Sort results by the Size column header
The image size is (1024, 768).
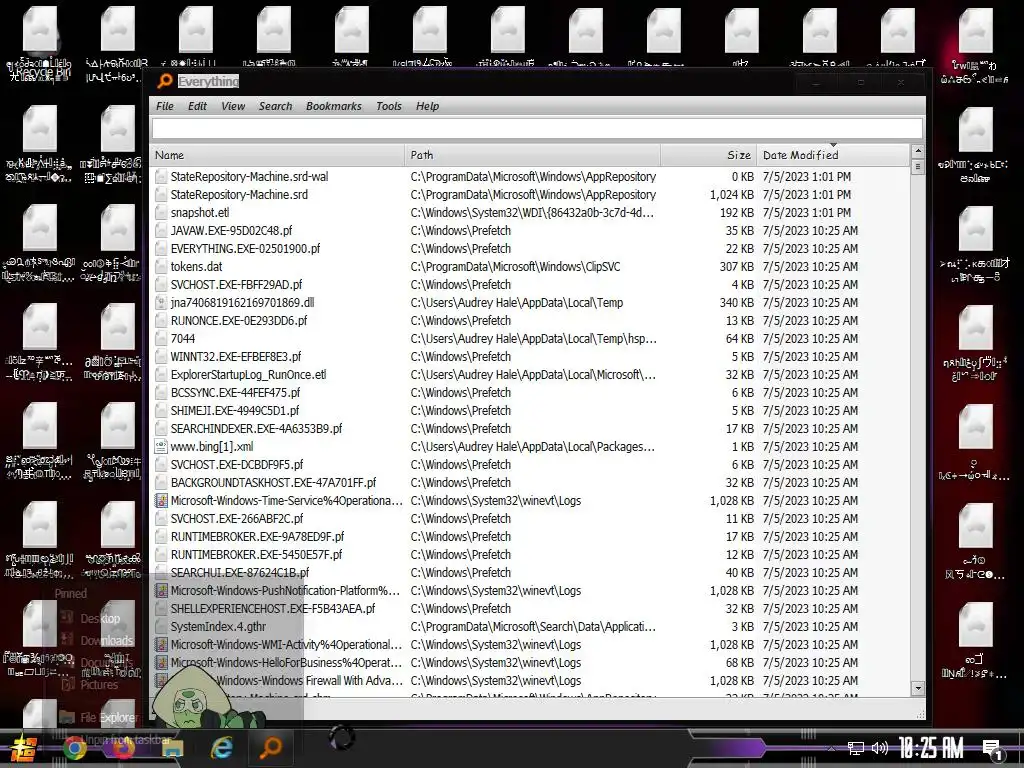point(709,155)
